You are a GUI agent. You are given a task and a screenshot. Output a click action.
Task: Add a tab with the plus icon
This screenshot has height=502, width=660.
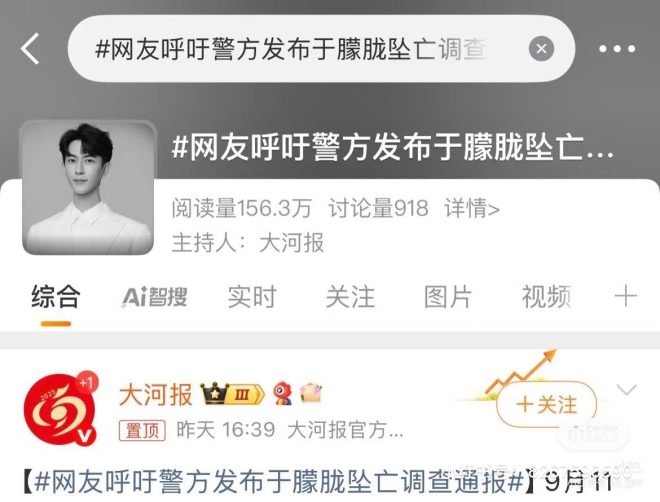(625, 297)
